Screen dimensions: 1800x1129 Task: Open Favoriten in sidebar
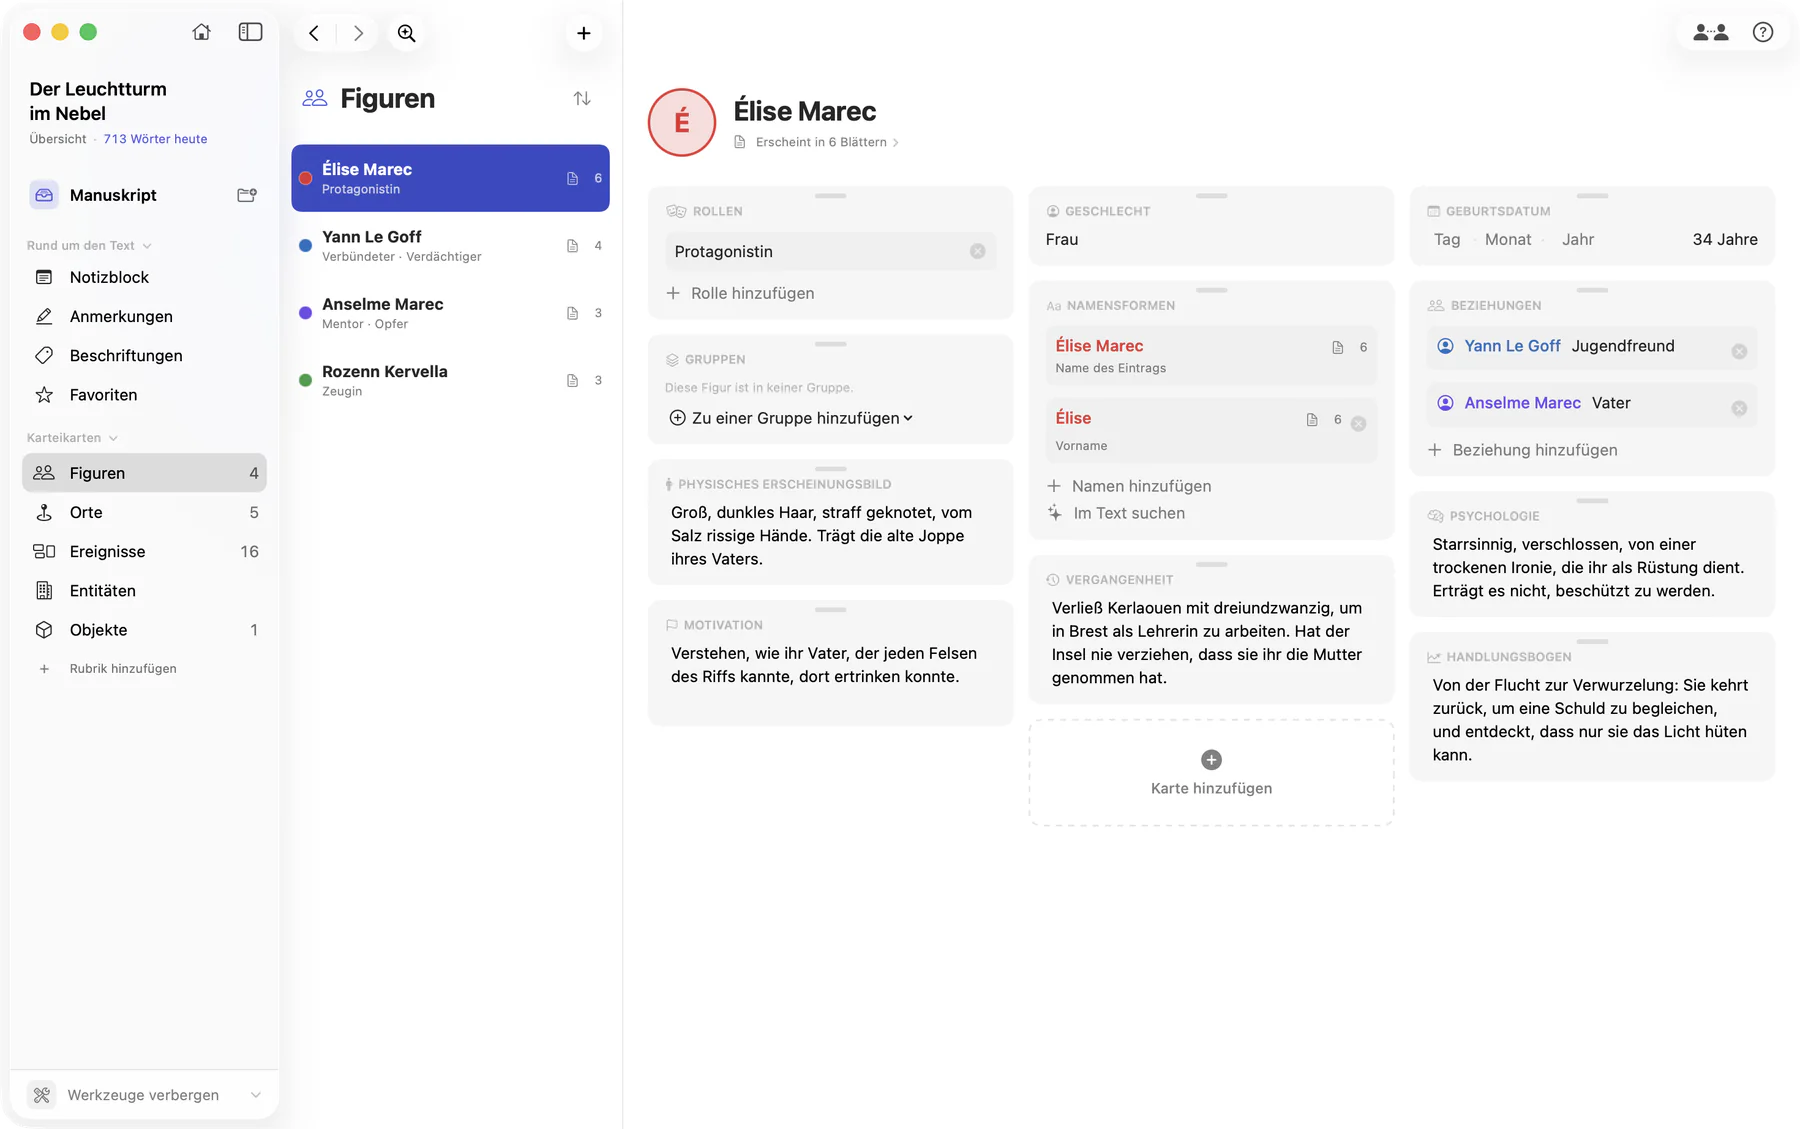click(144, 395)
